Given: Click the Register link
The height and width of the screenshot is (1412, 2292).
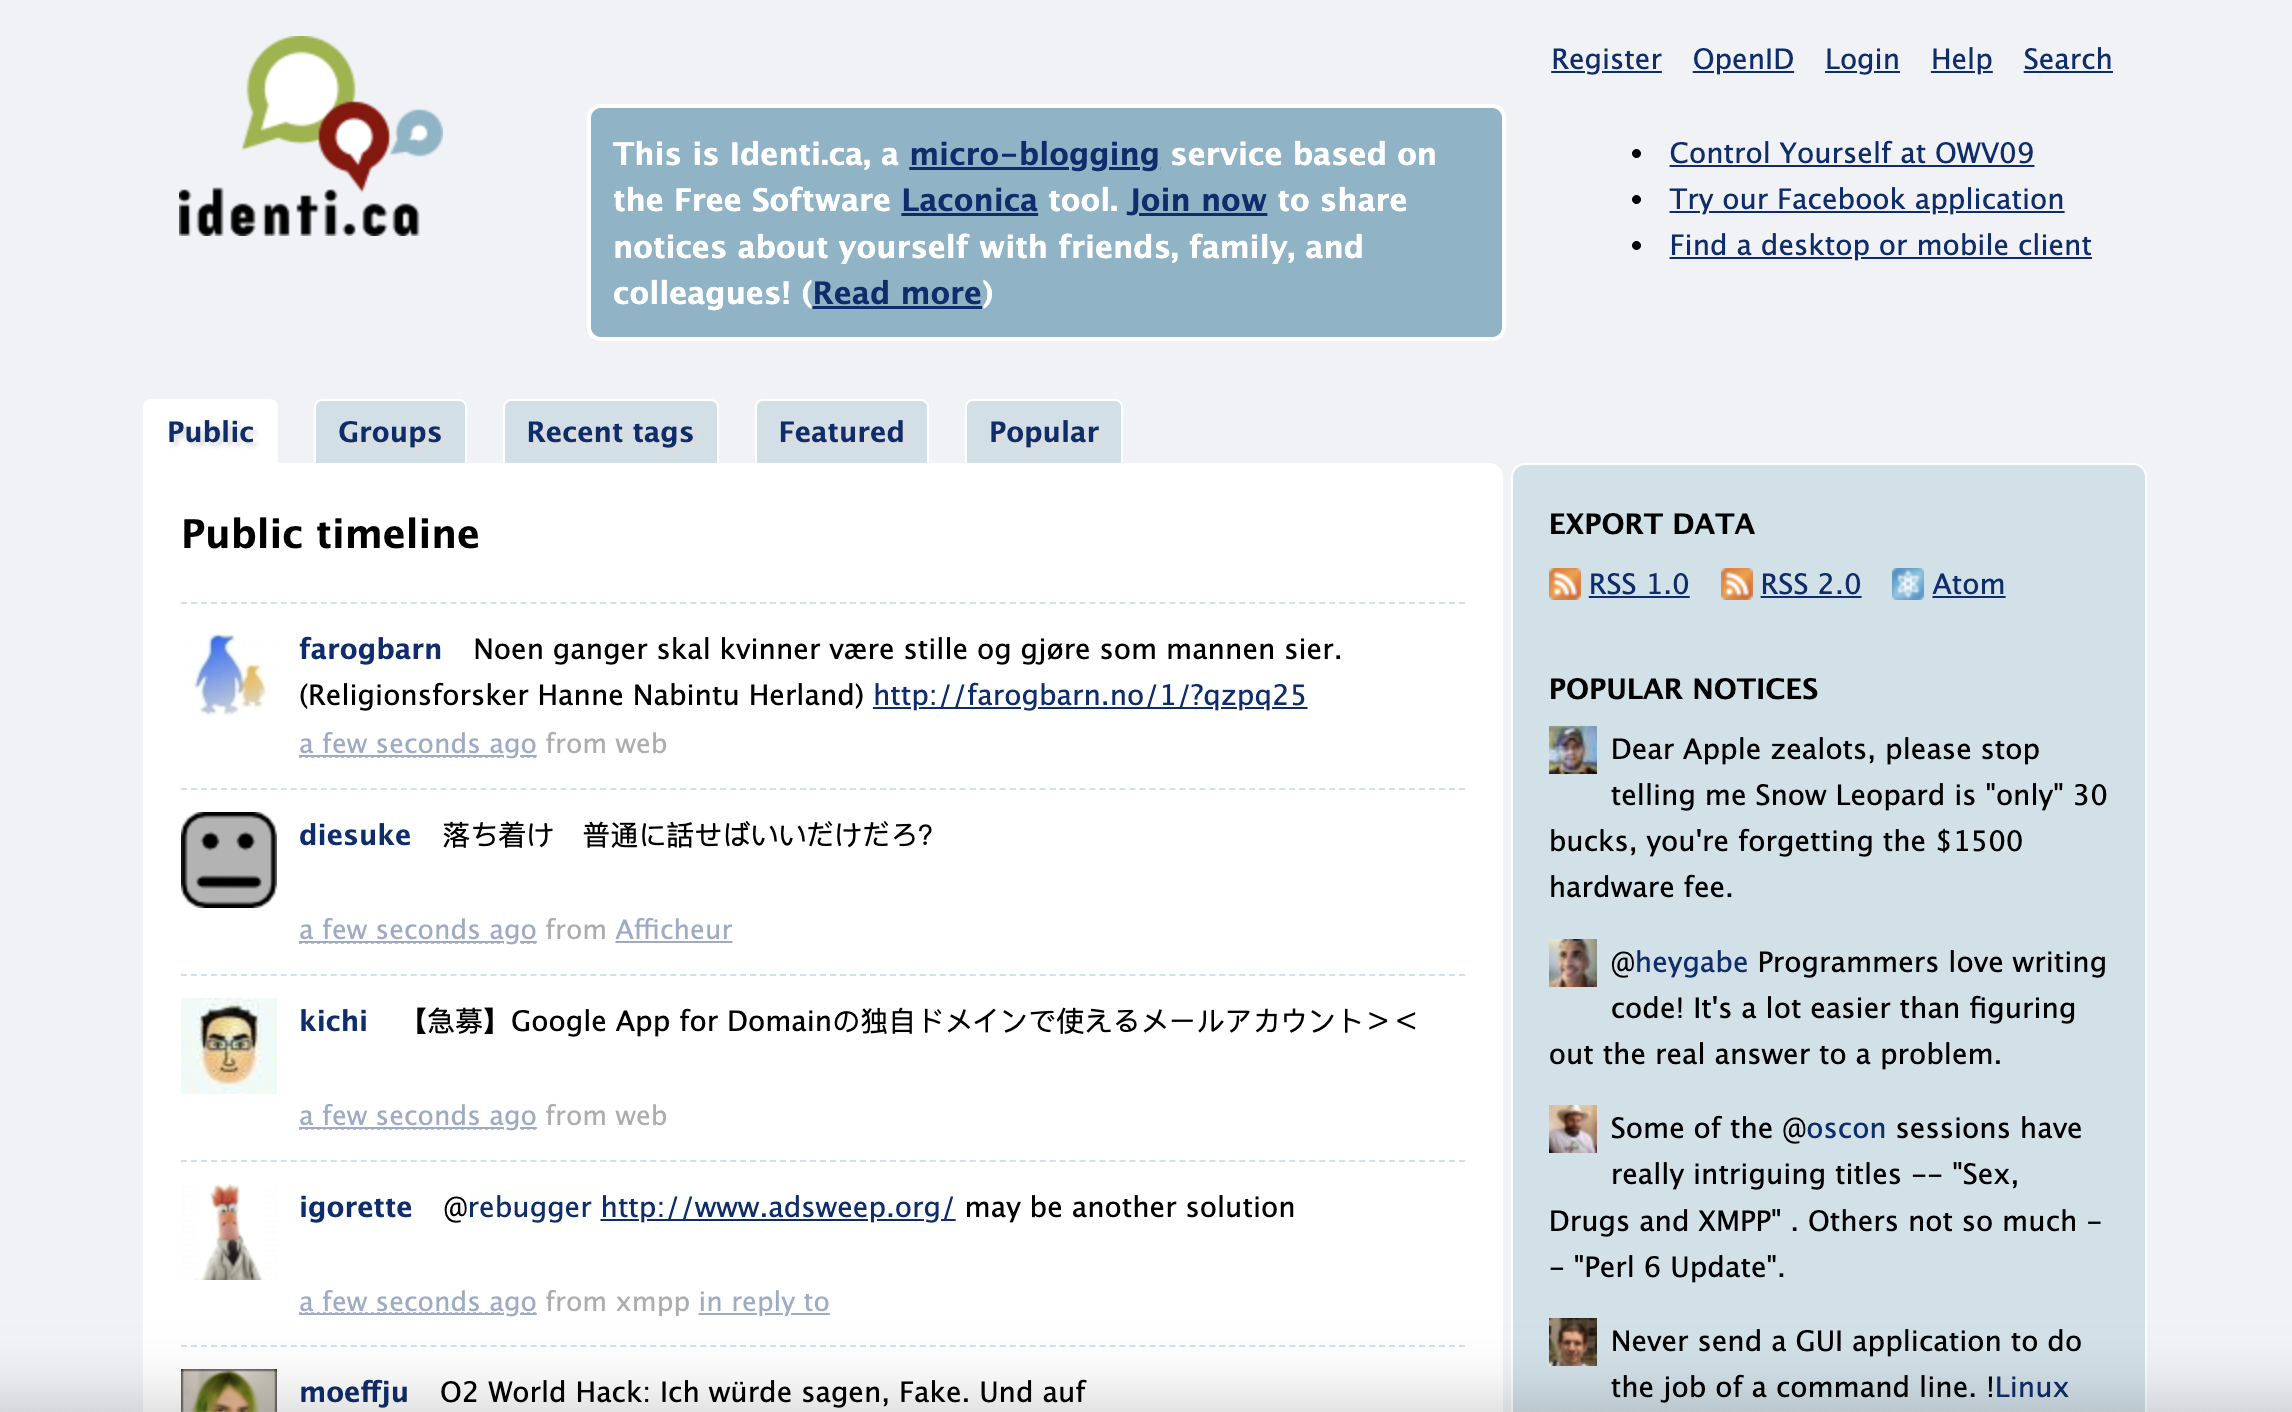Looking at the screenshot, I should point(1606,59).
